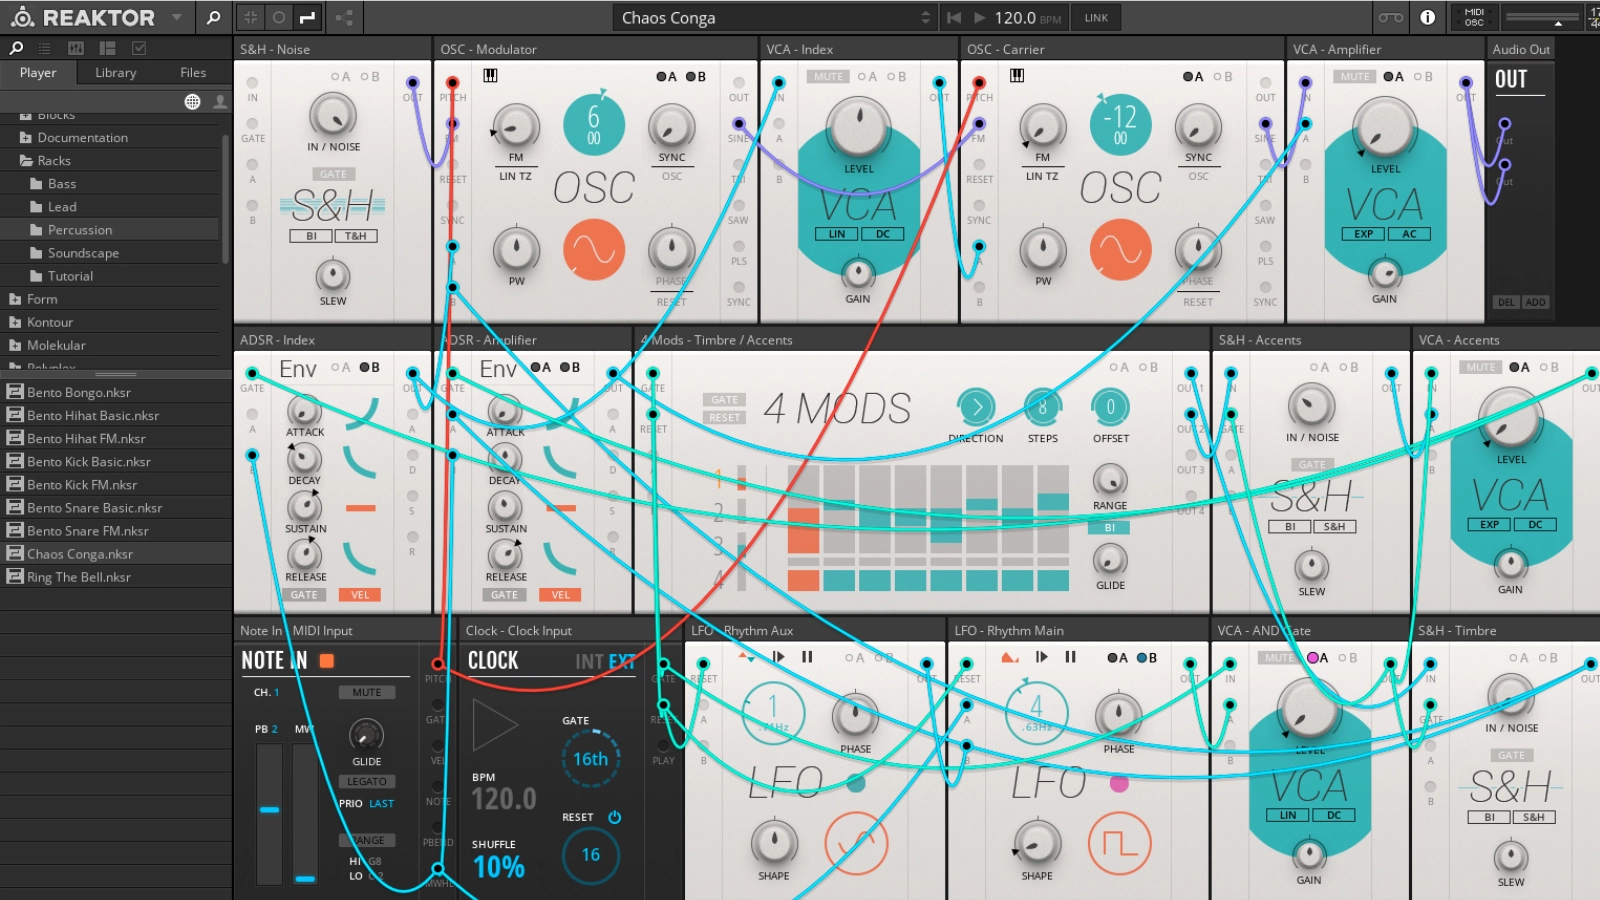This screenshot has height=900, width=1600.
Task: Start playback with the play button
Action: coord(980,17)
